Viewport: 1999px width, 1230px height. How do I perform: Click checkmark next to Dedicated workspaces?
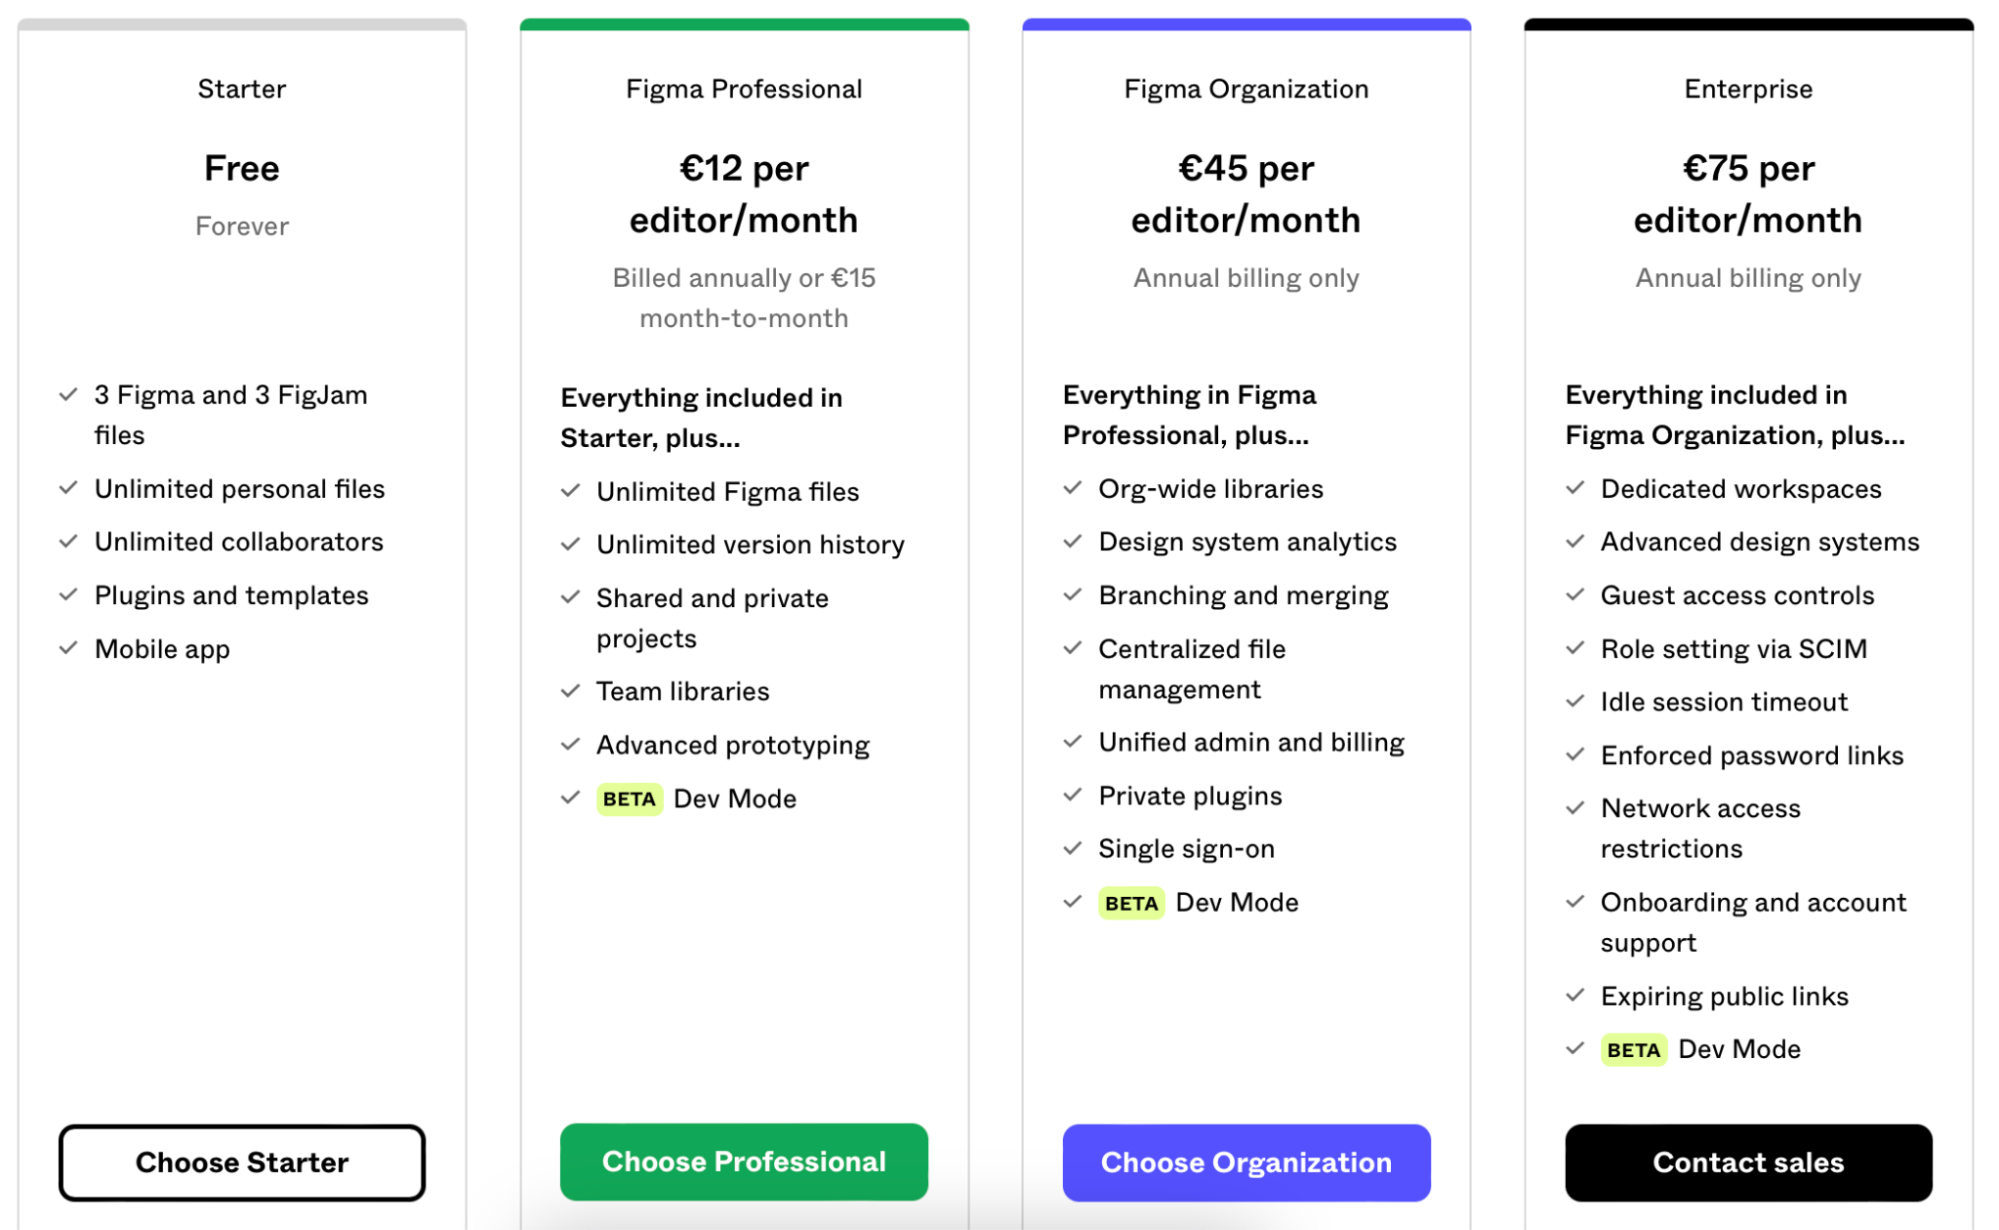click(x=1575, y=488)
